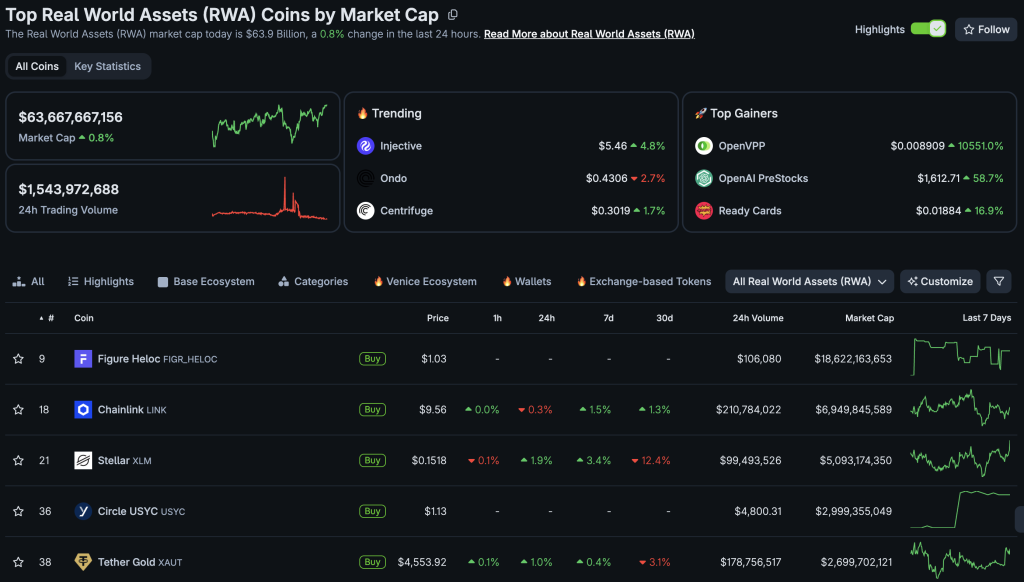Select the Wallets tab
The image size is (1024, 582).
[526, 282]
